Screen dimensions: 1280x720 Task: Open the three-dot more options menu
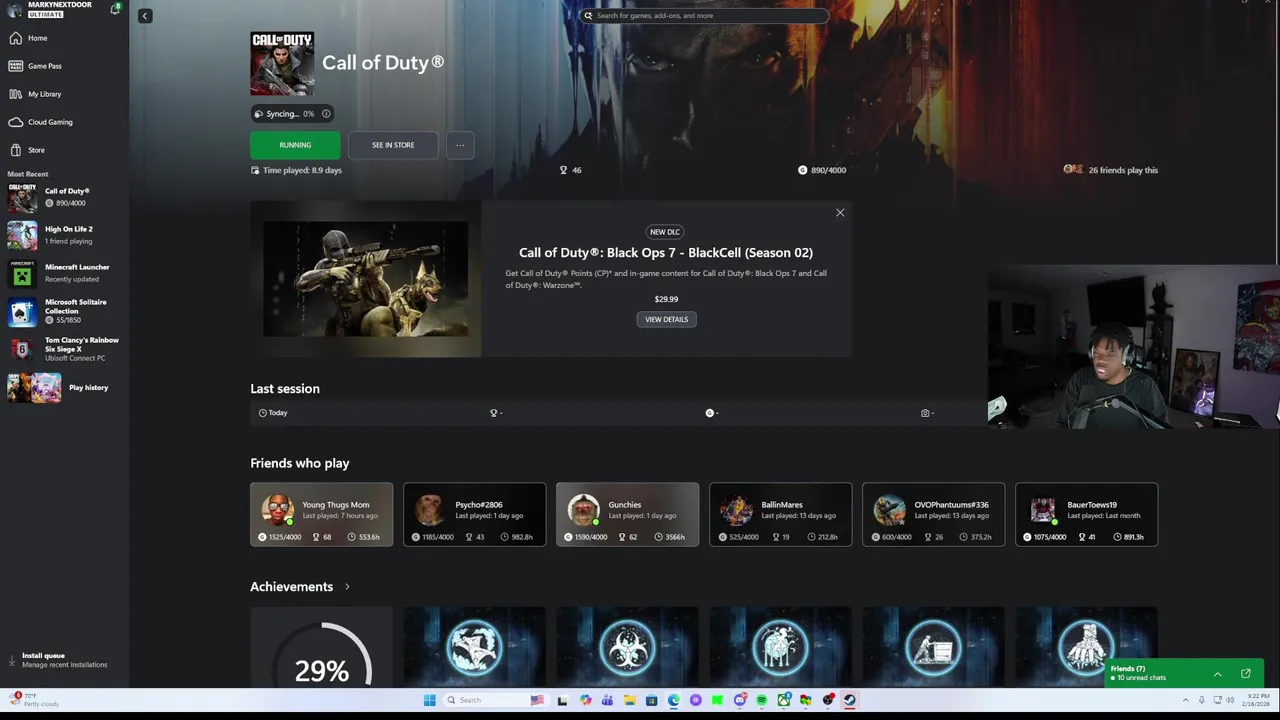click(460, 145)
